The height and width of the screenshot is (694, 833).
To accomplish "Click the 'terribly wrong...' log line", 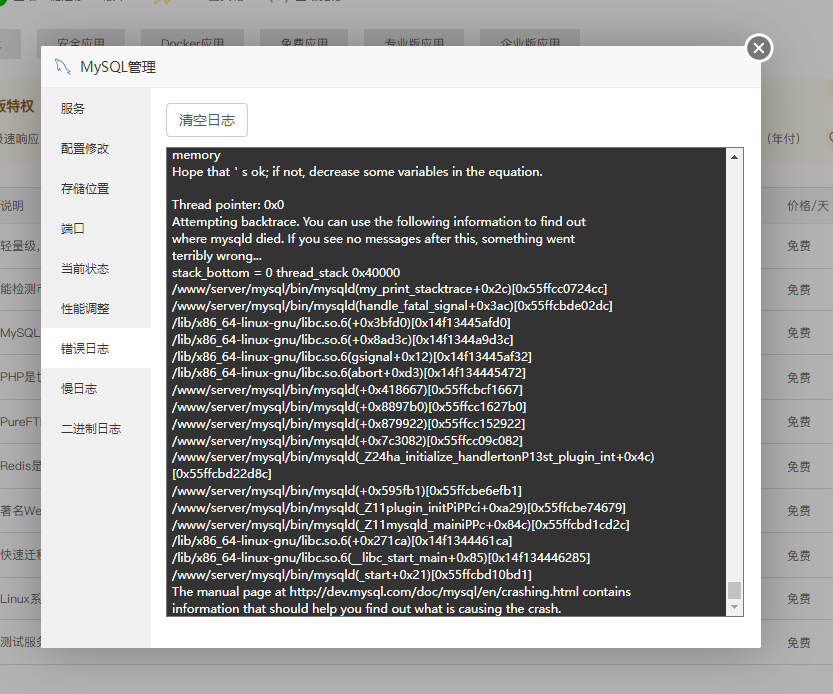I will point(217,256).
